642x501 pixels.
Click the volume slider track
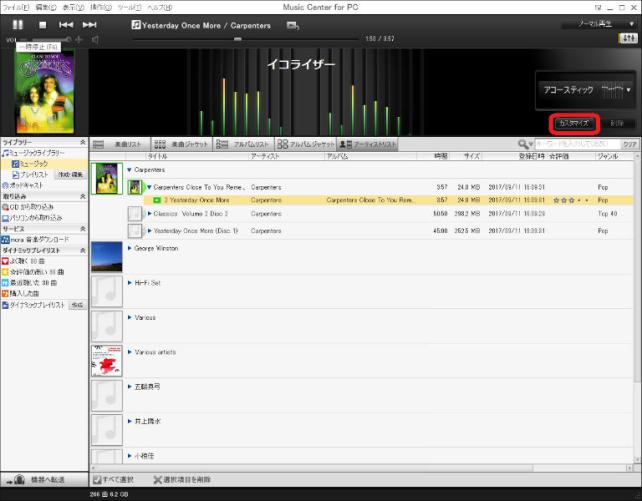click(50, 40)
